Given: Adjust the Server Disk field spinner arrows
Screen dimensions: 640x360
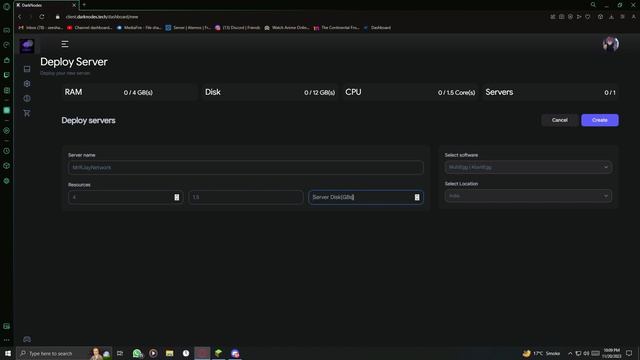Looking at the screenshot, I should 417,197.
